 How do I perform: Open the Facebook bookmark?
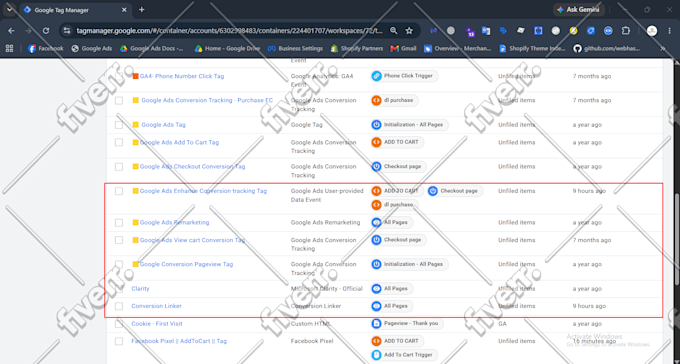point(46,49)
